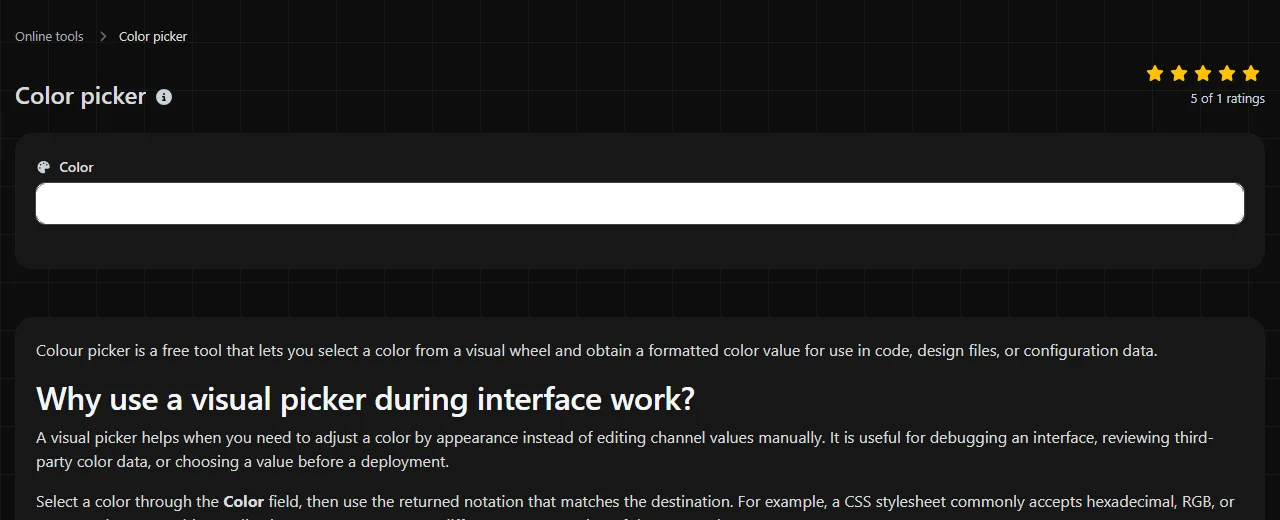
Task: Open the Online tools breadcrumb link
Action: point(49,36)
